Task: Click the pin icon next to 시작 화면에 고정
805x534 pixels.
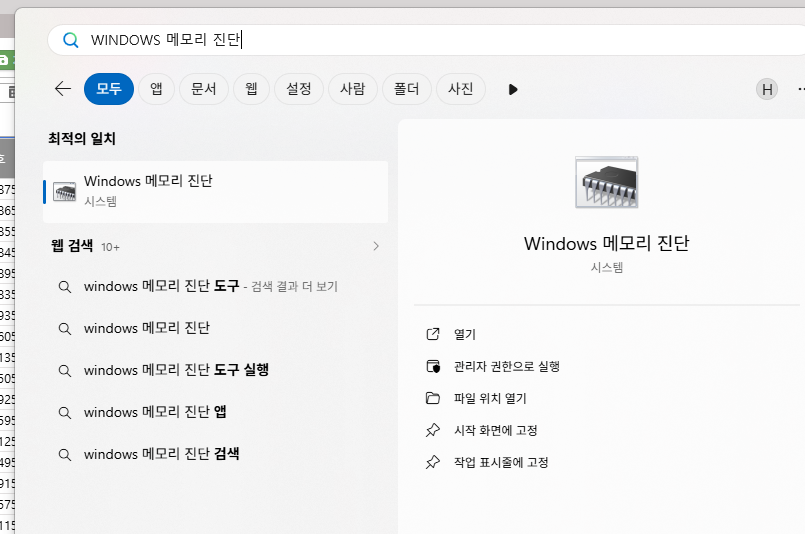Action: point(433,430)
